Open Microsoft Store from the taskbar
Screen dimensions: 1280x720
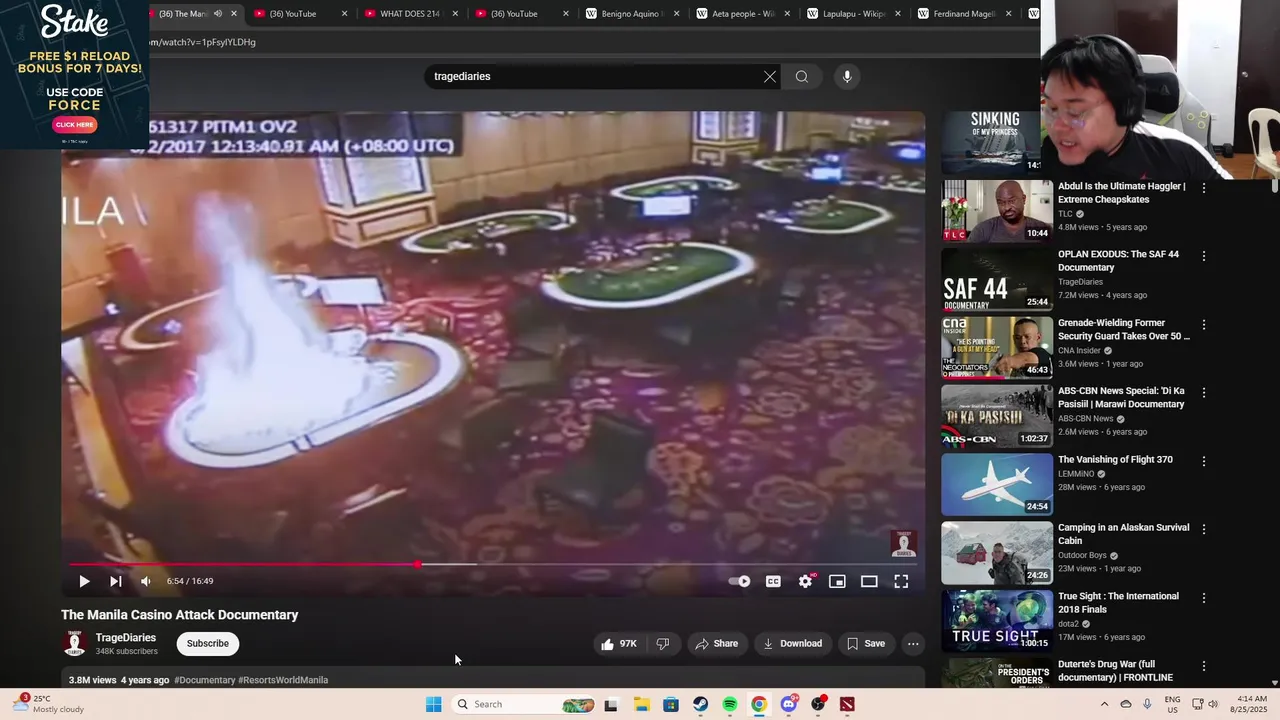coord(671,704)
